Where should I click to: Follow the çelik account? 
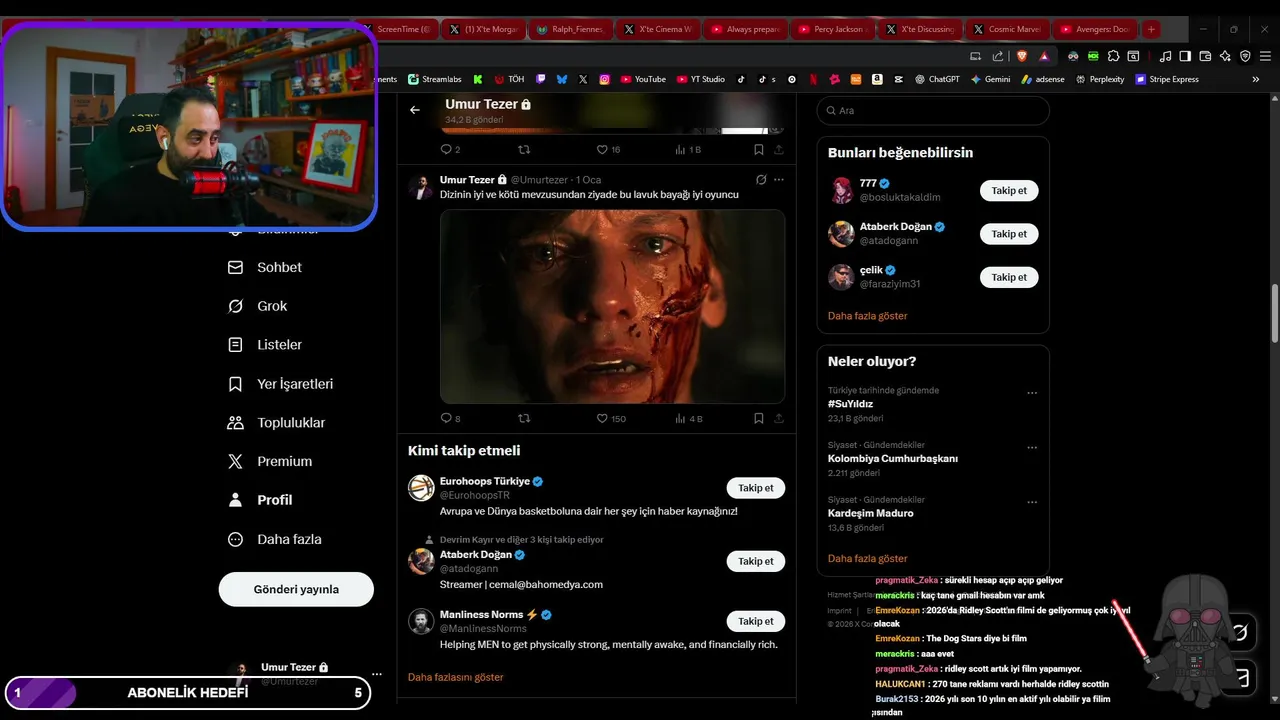point(1009,277)
